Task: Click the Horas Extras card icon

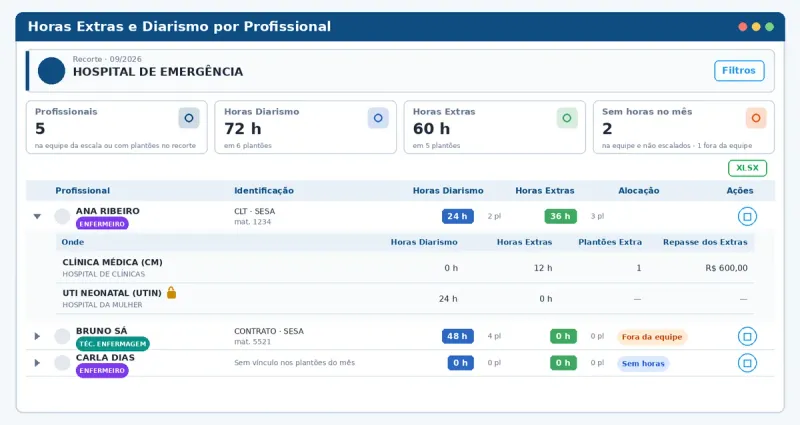Action: coord(567,118)
